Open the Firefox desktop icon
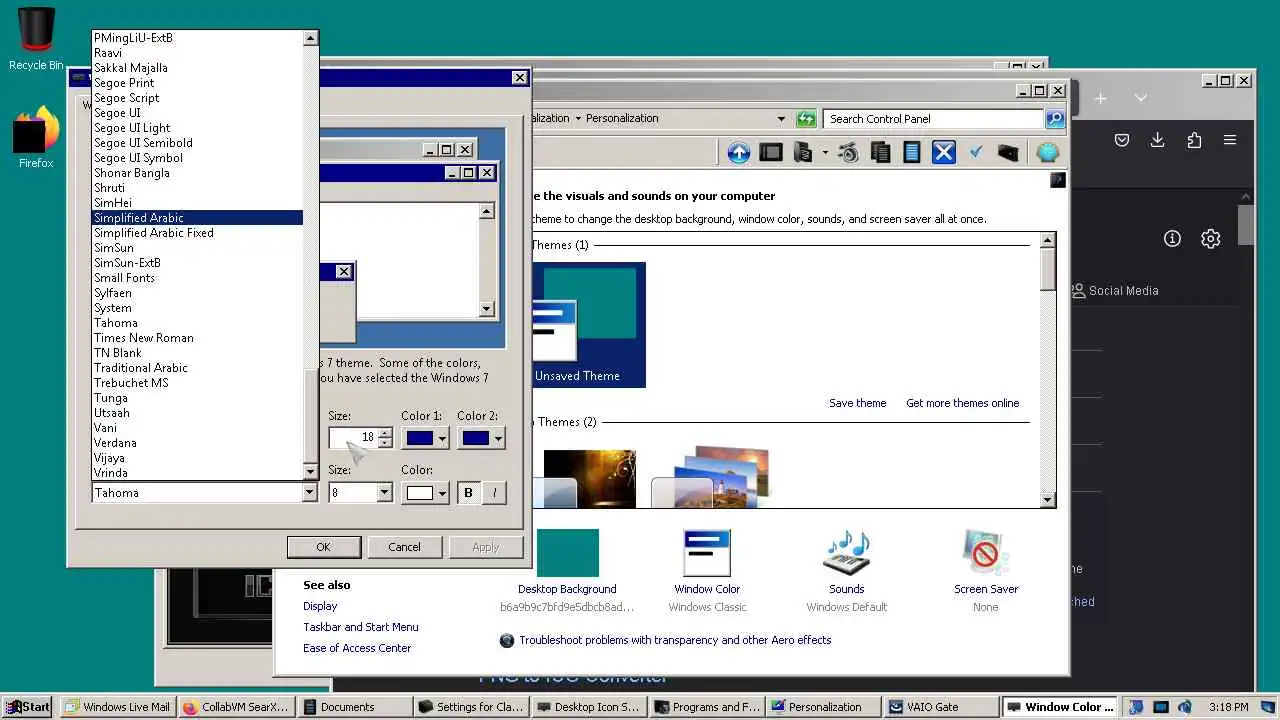This screenshot has height=720, width=1280. pos(36,137)
